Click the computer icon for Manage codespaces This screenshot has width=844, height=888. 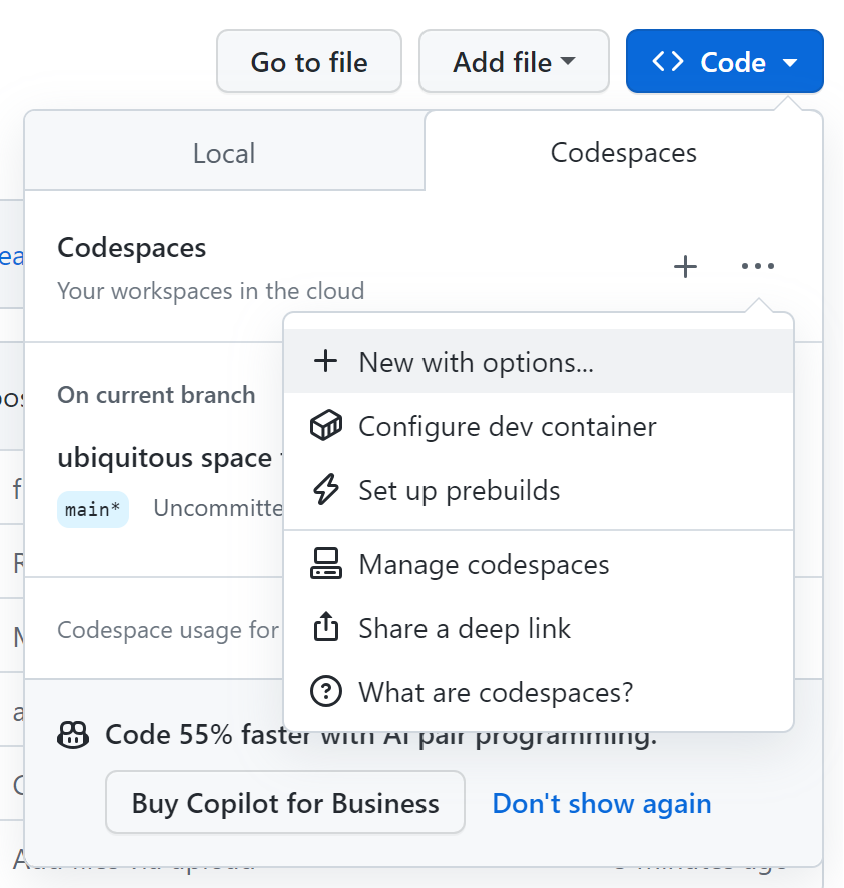click(x=326, y=563)
